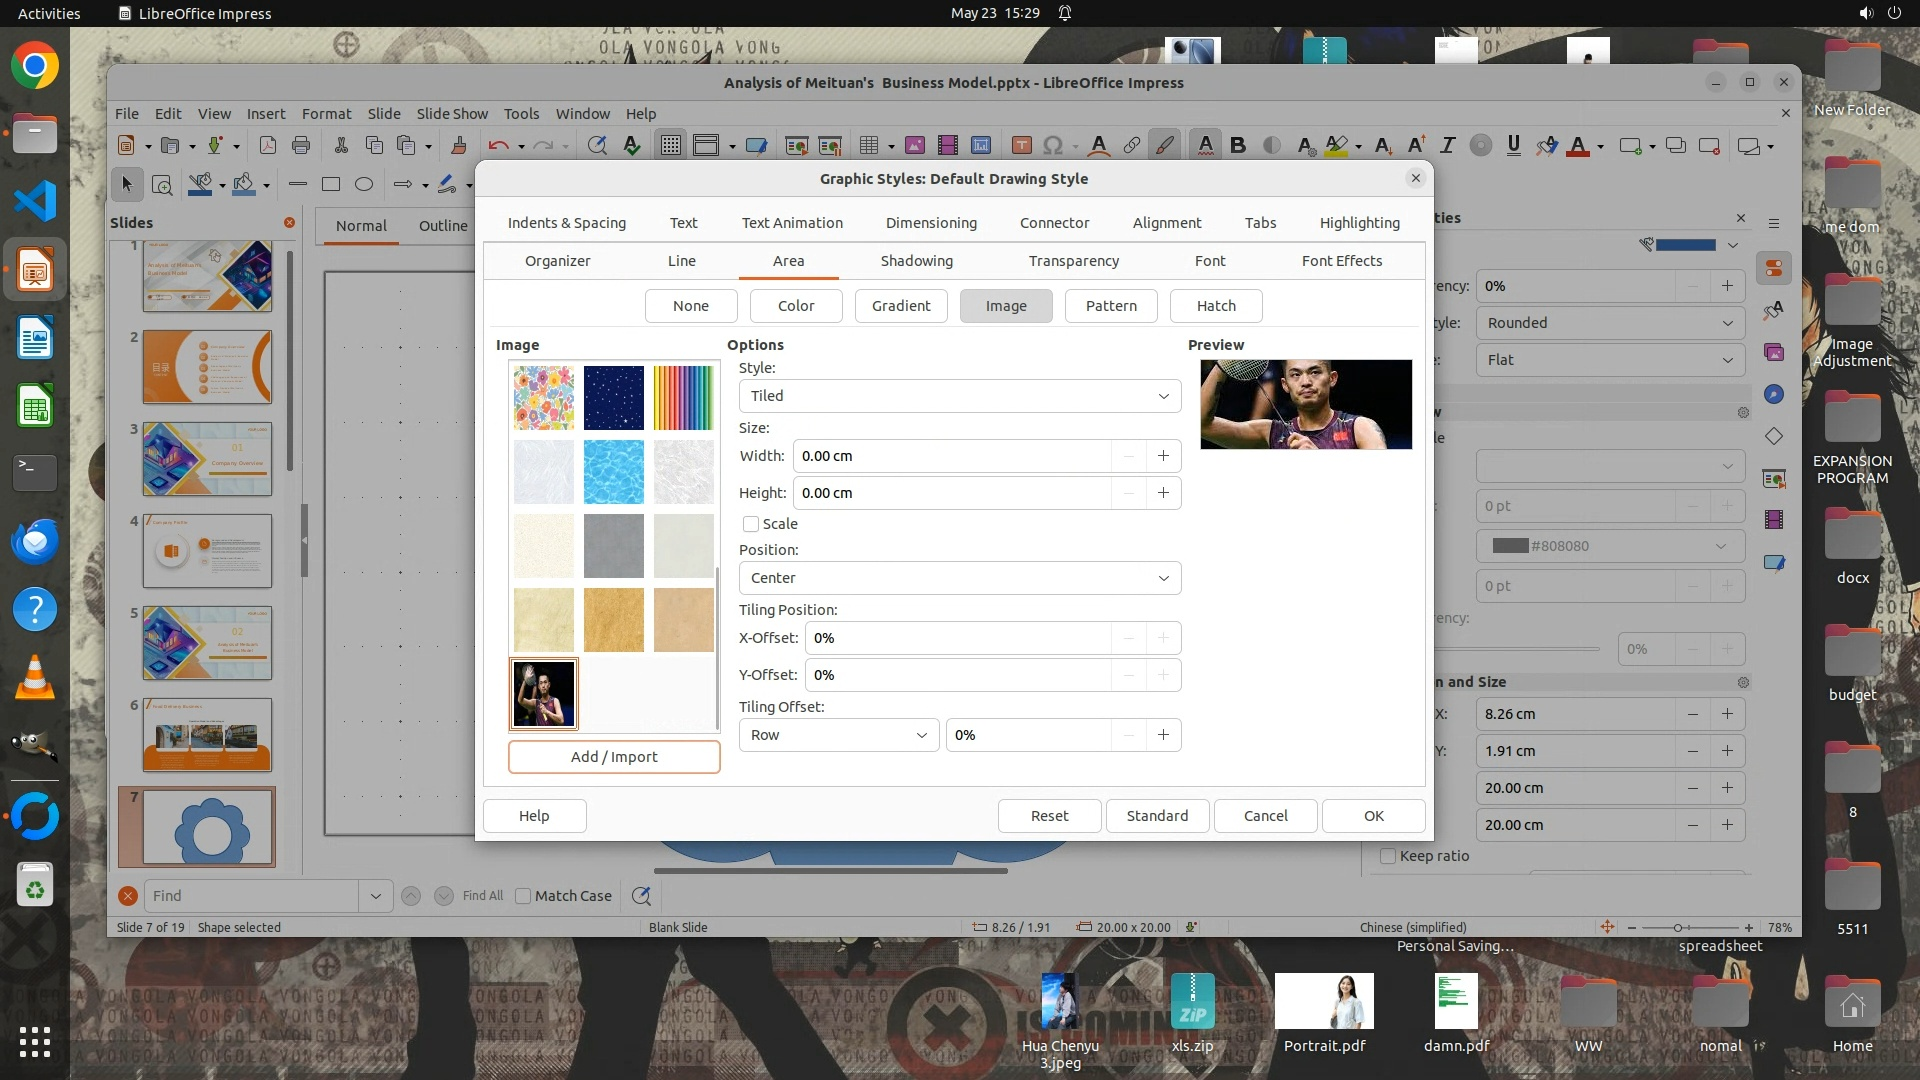Toggle the Match Case checkbox
This screenshot has height=1080, width=1920.
[x=523, y=896]
